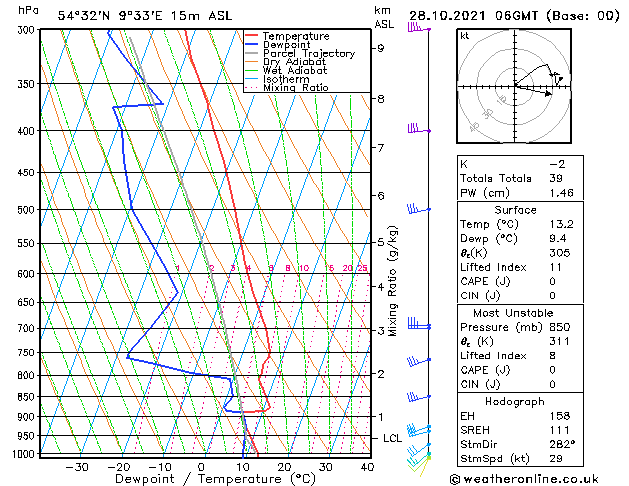Click the 'Parcel Trajectory' legend label
This screenshot has height=486, width=629.
(309, 53)
